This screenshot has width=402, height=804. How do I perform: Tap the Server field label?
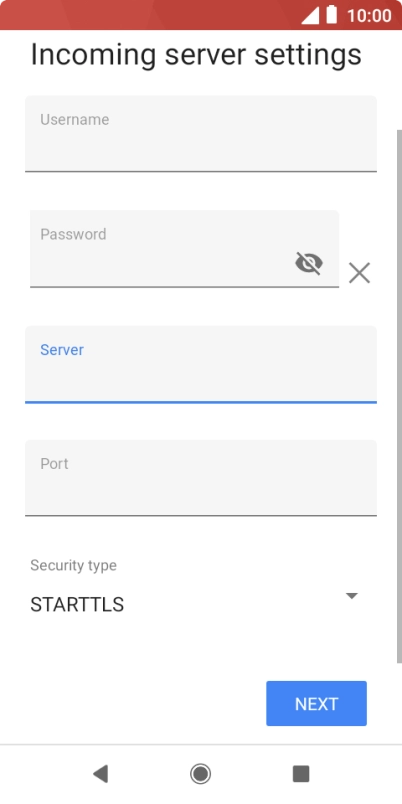[62, 350]
